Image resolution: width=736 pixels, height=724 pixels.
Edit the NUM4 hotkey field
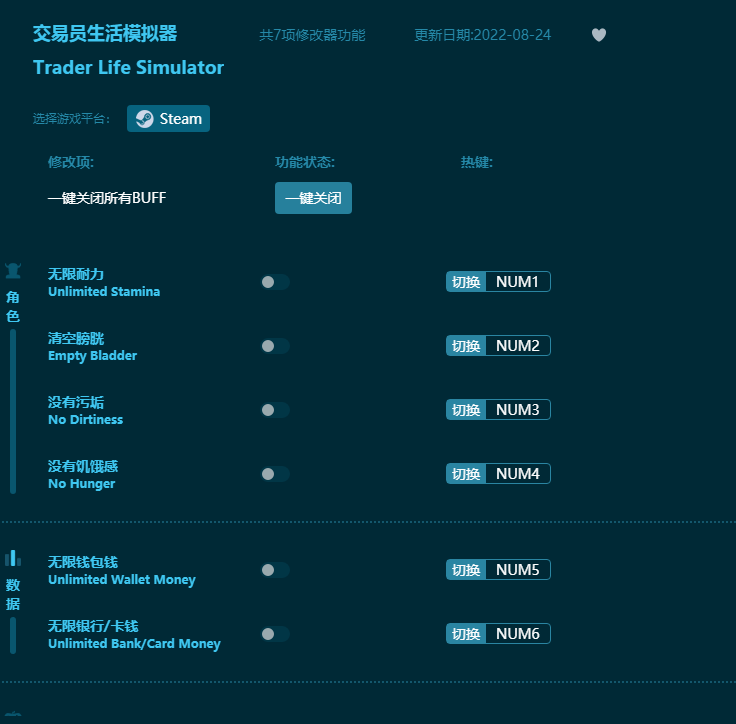pos(518,473)
